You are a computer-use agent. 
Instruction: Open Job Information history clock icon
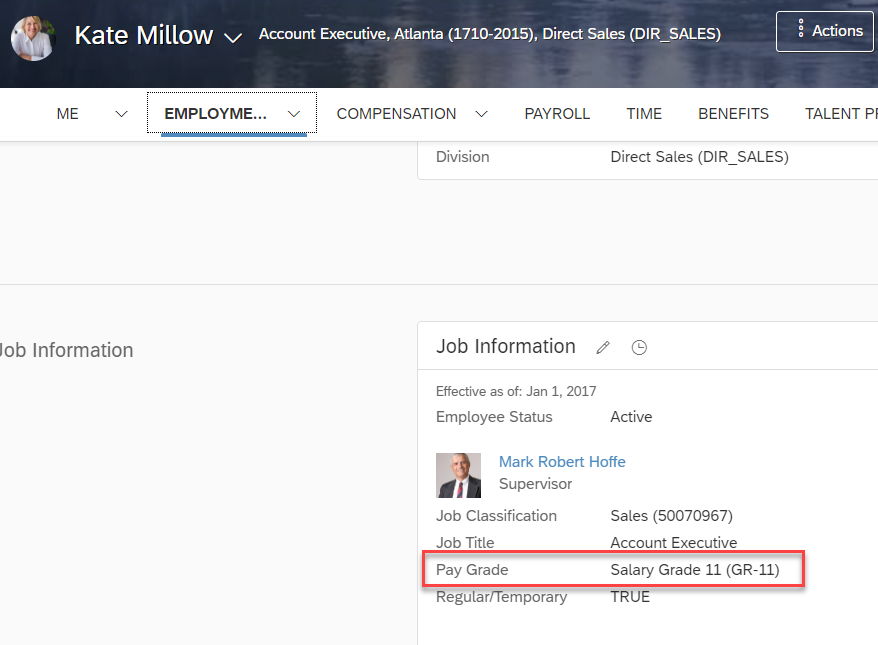tap(639, 348)
